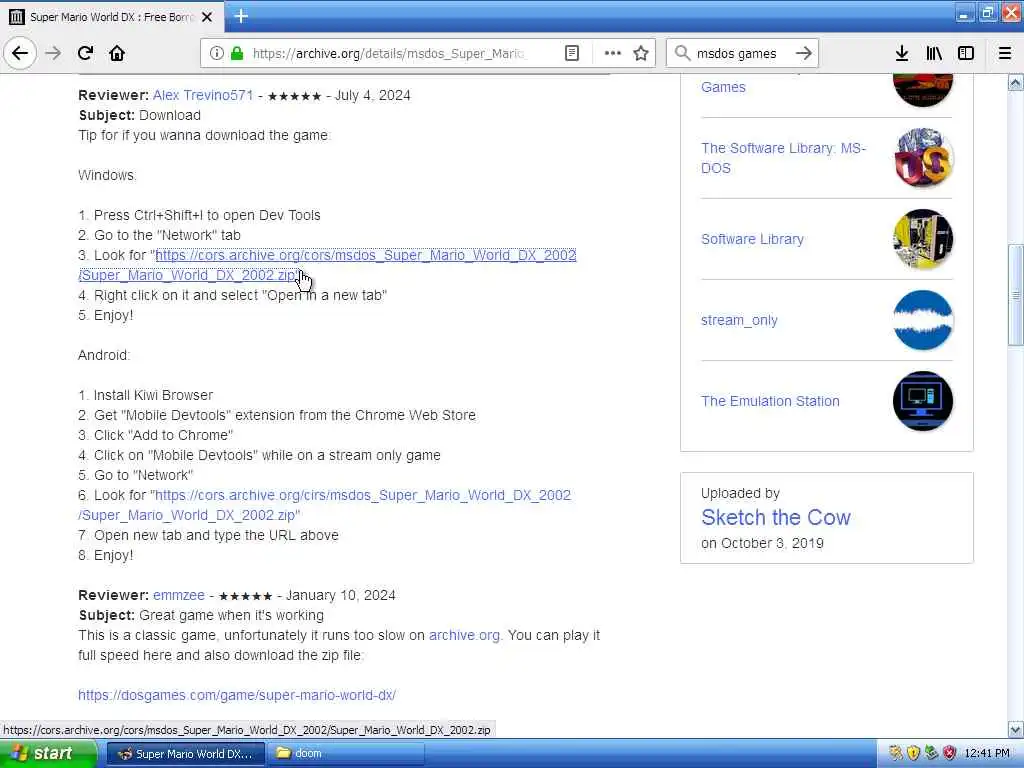Viewport: 1024px width, 768px height.
Task: Click the Software Library thumbnail image
Action: [x=923, y=239]
